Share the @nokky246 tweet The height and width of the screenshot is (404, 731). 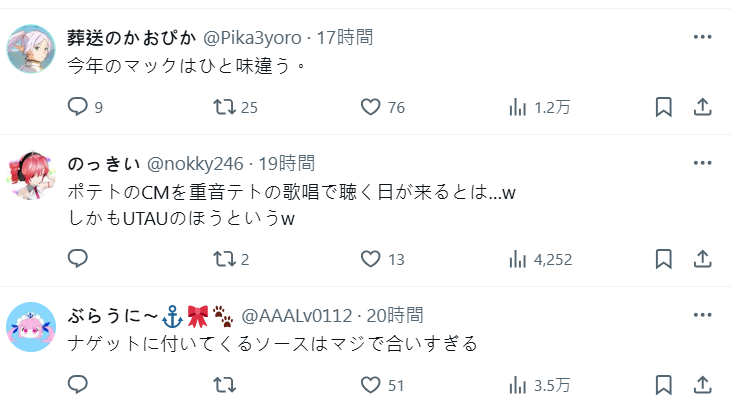click(703, 259)
